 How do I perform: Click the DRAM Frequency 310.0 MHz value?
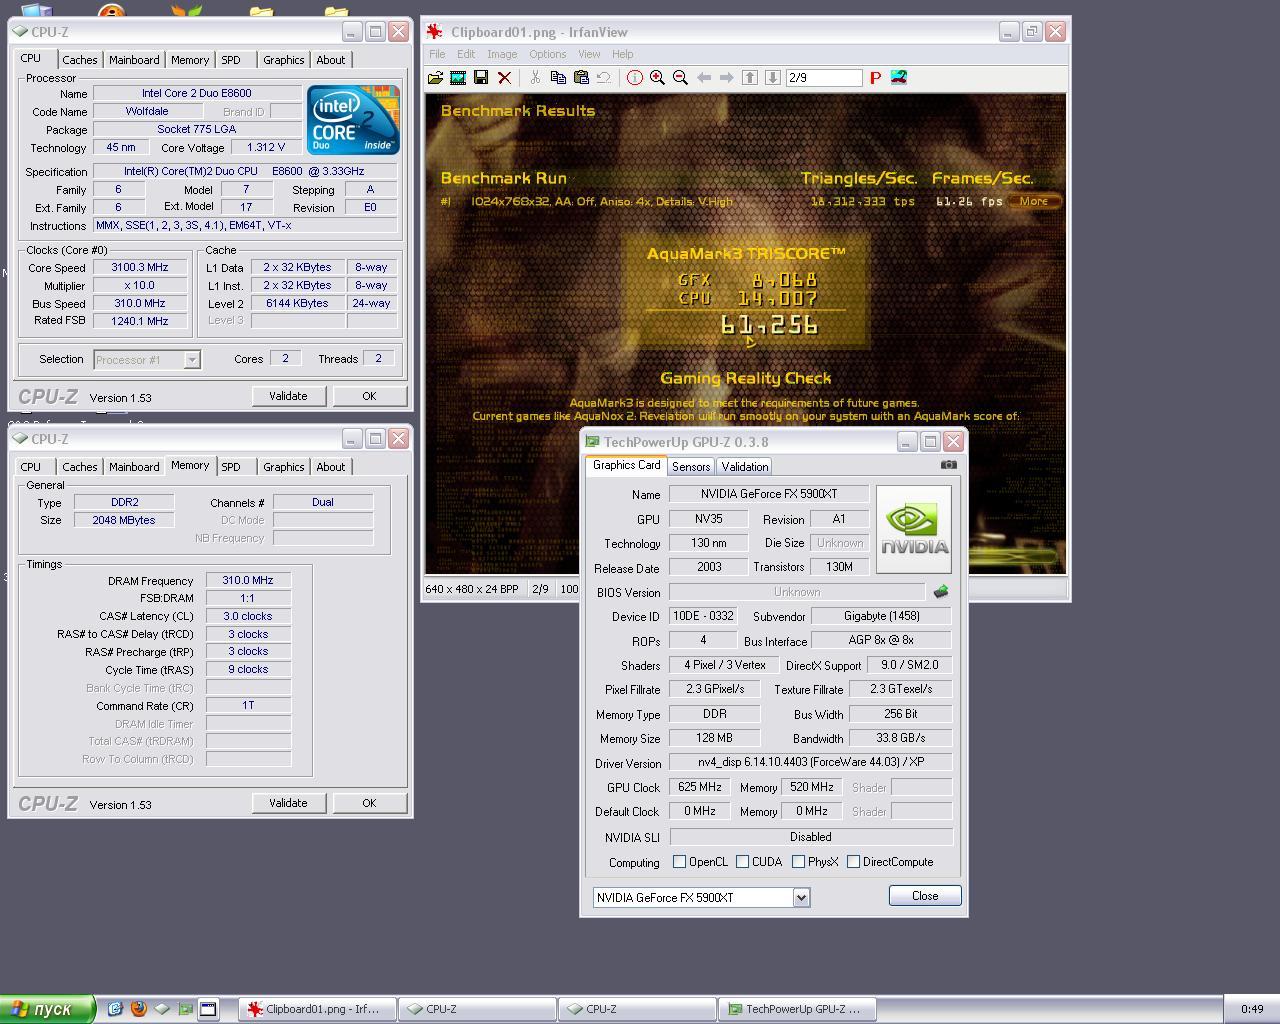tap(248, 581)
